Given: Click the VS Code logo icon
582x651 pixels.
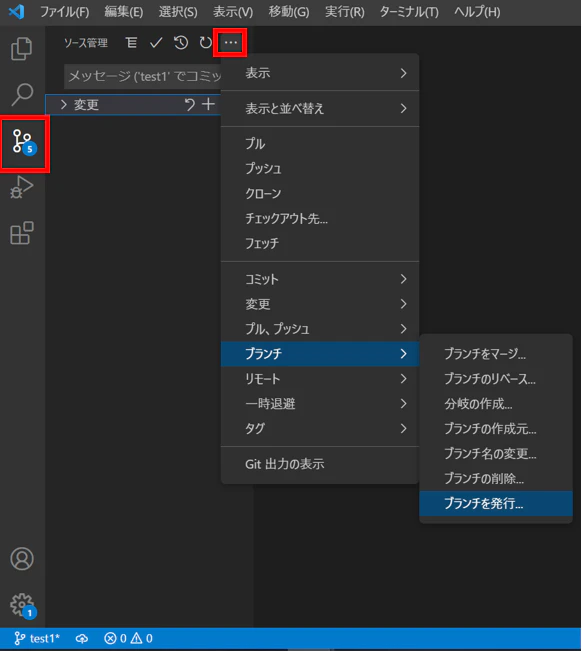Looking at the screenshot, I should pos(17,12).
